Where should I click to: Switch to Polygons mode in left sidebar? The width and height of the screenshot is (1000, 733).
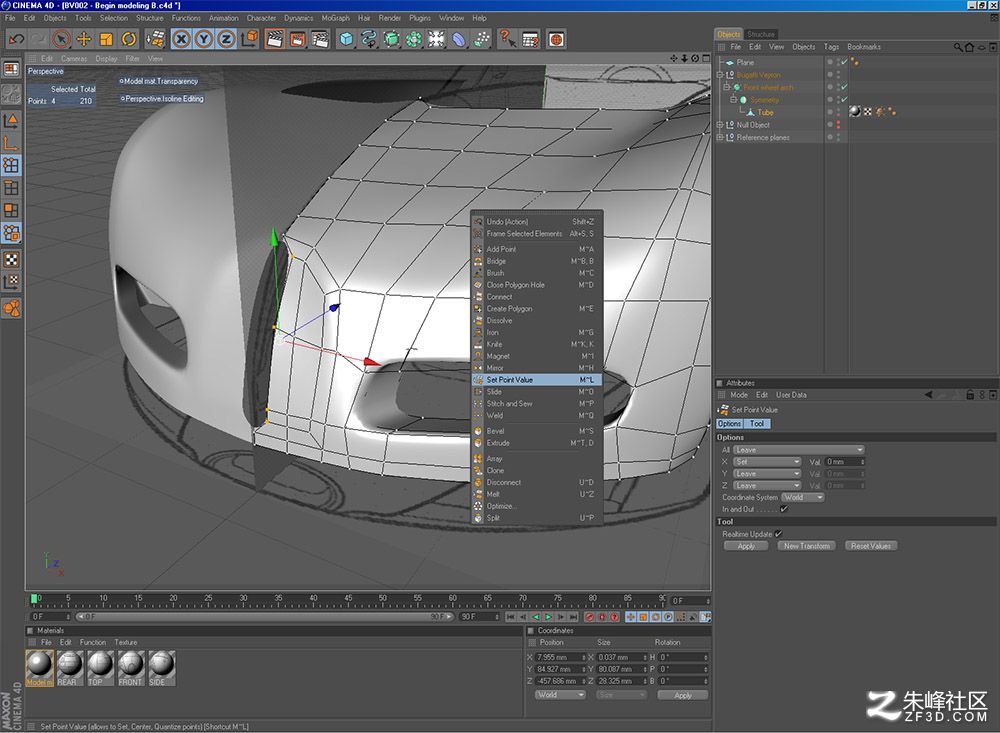[x=11, y=211]
